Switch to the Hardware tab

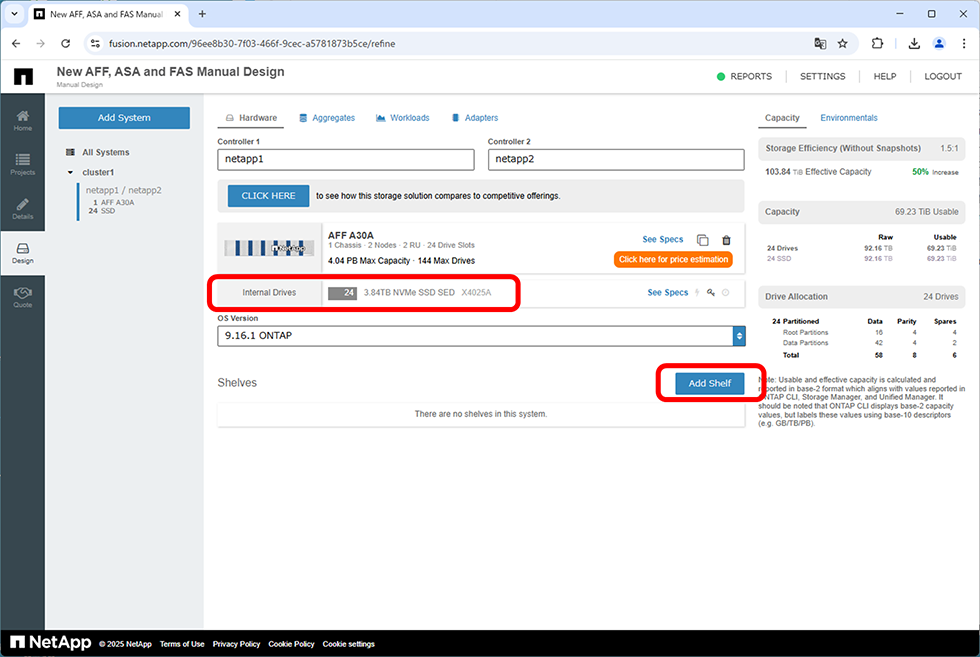point(251,118)
